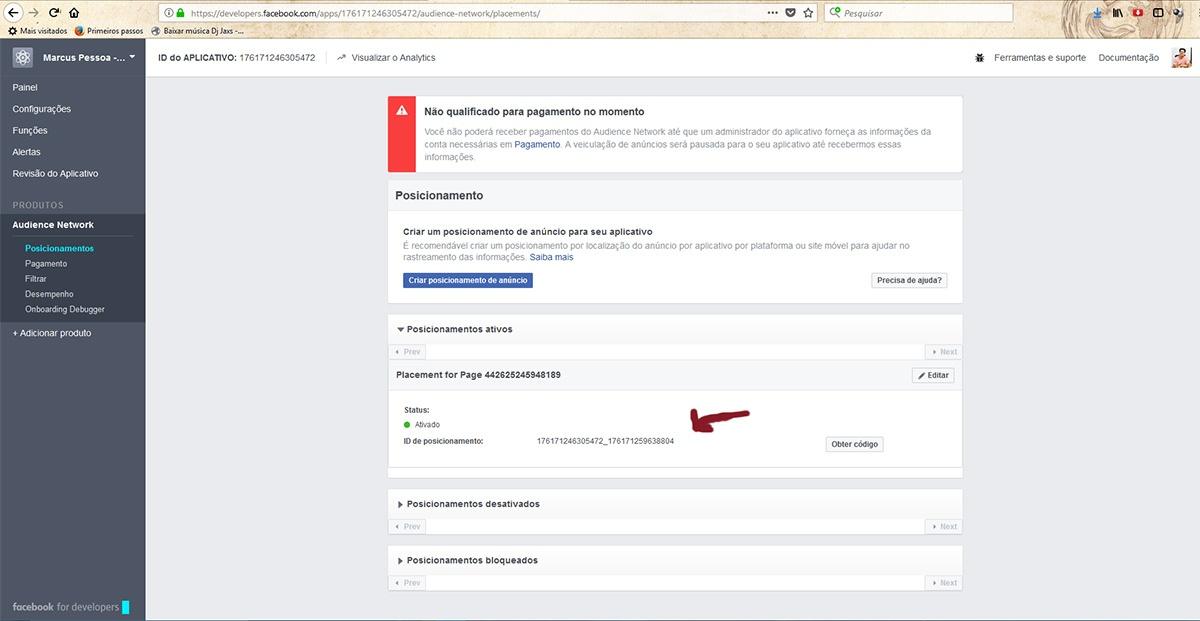
Task: Click the red warning triangle icon
Action: click(401, 111)
